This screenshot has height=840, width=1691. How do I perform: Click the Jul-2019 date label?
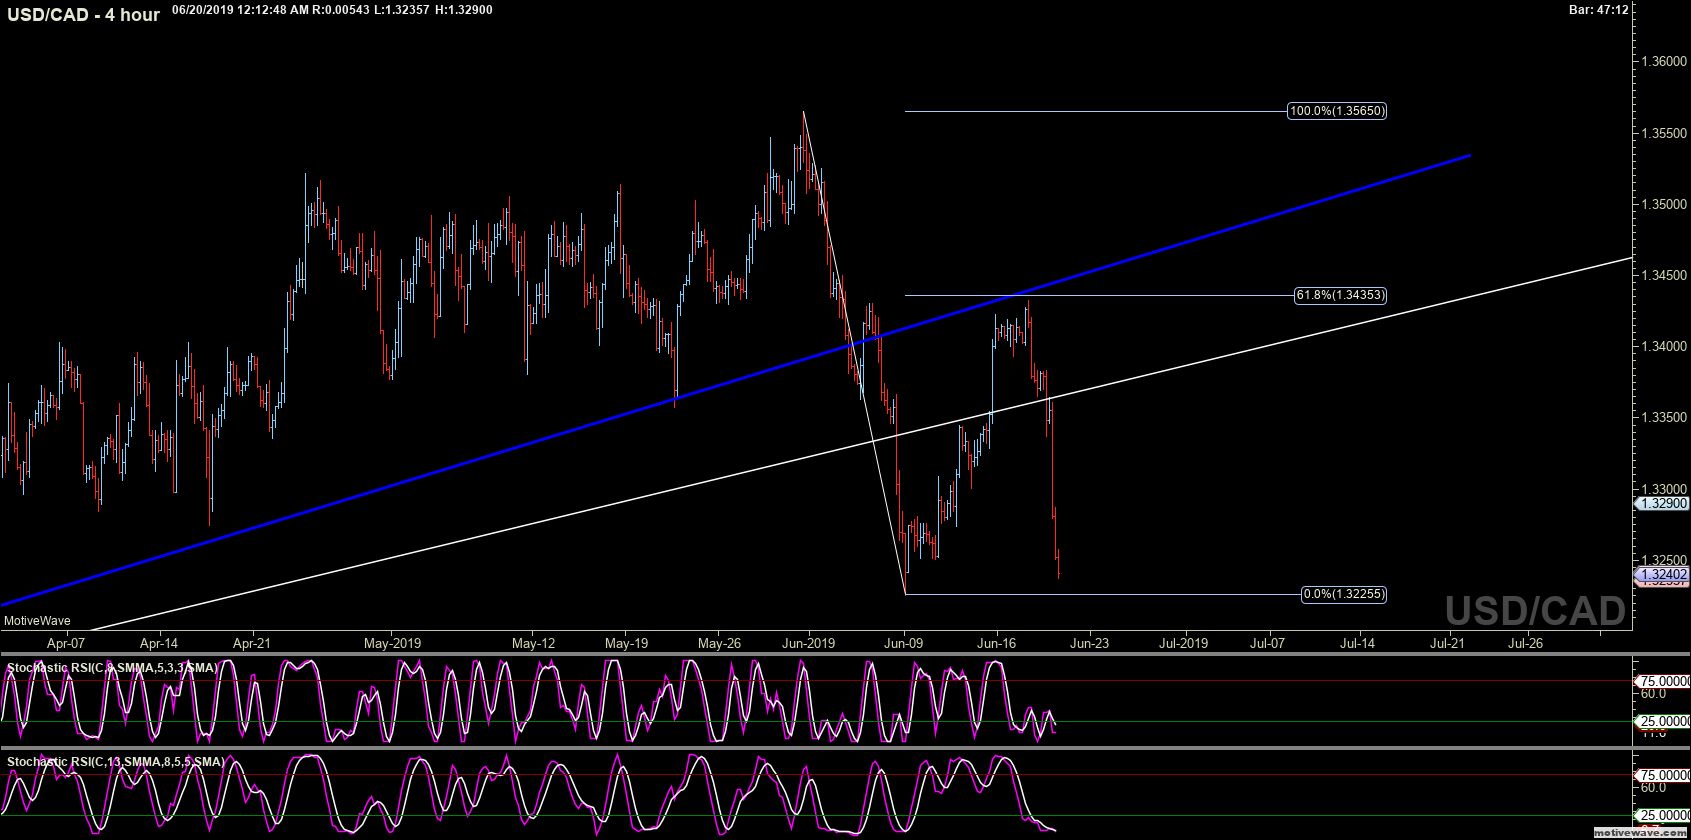point(1183,643)
